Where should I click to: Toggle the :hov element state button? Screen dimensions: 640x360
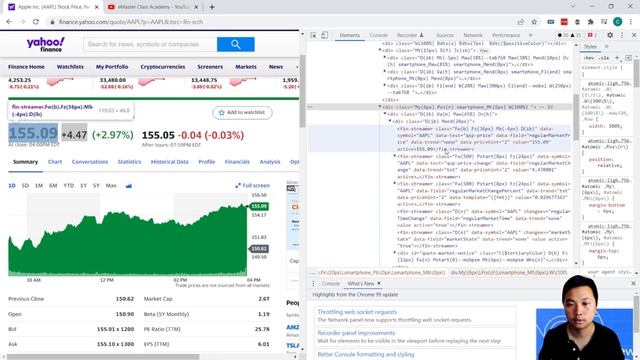pos(589,58)
